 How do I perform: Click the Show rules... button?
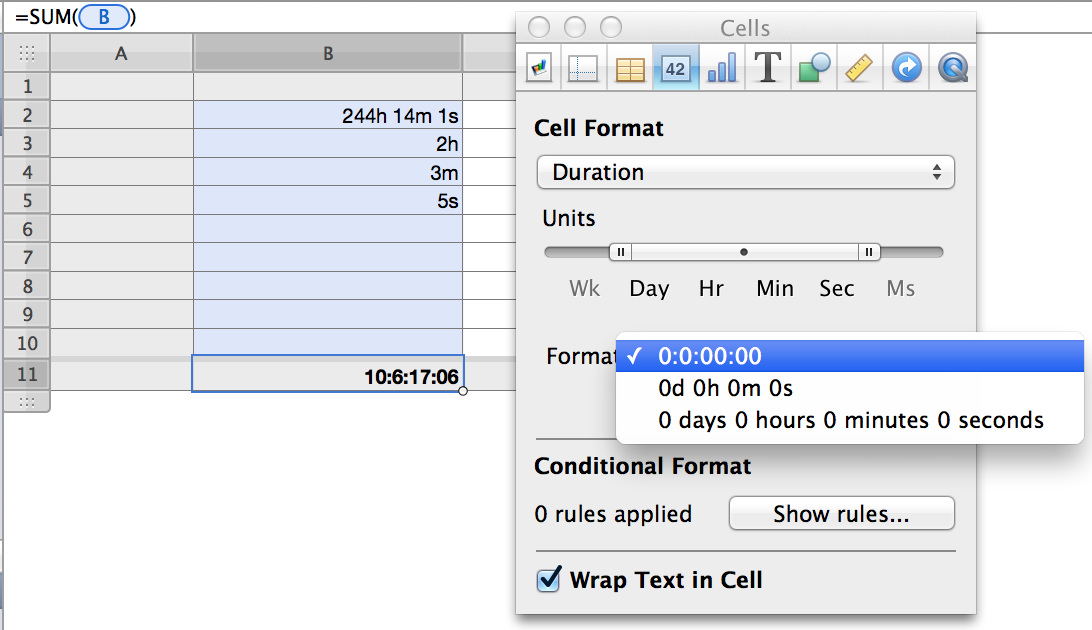pyautogui.click(x=841, y=514)
